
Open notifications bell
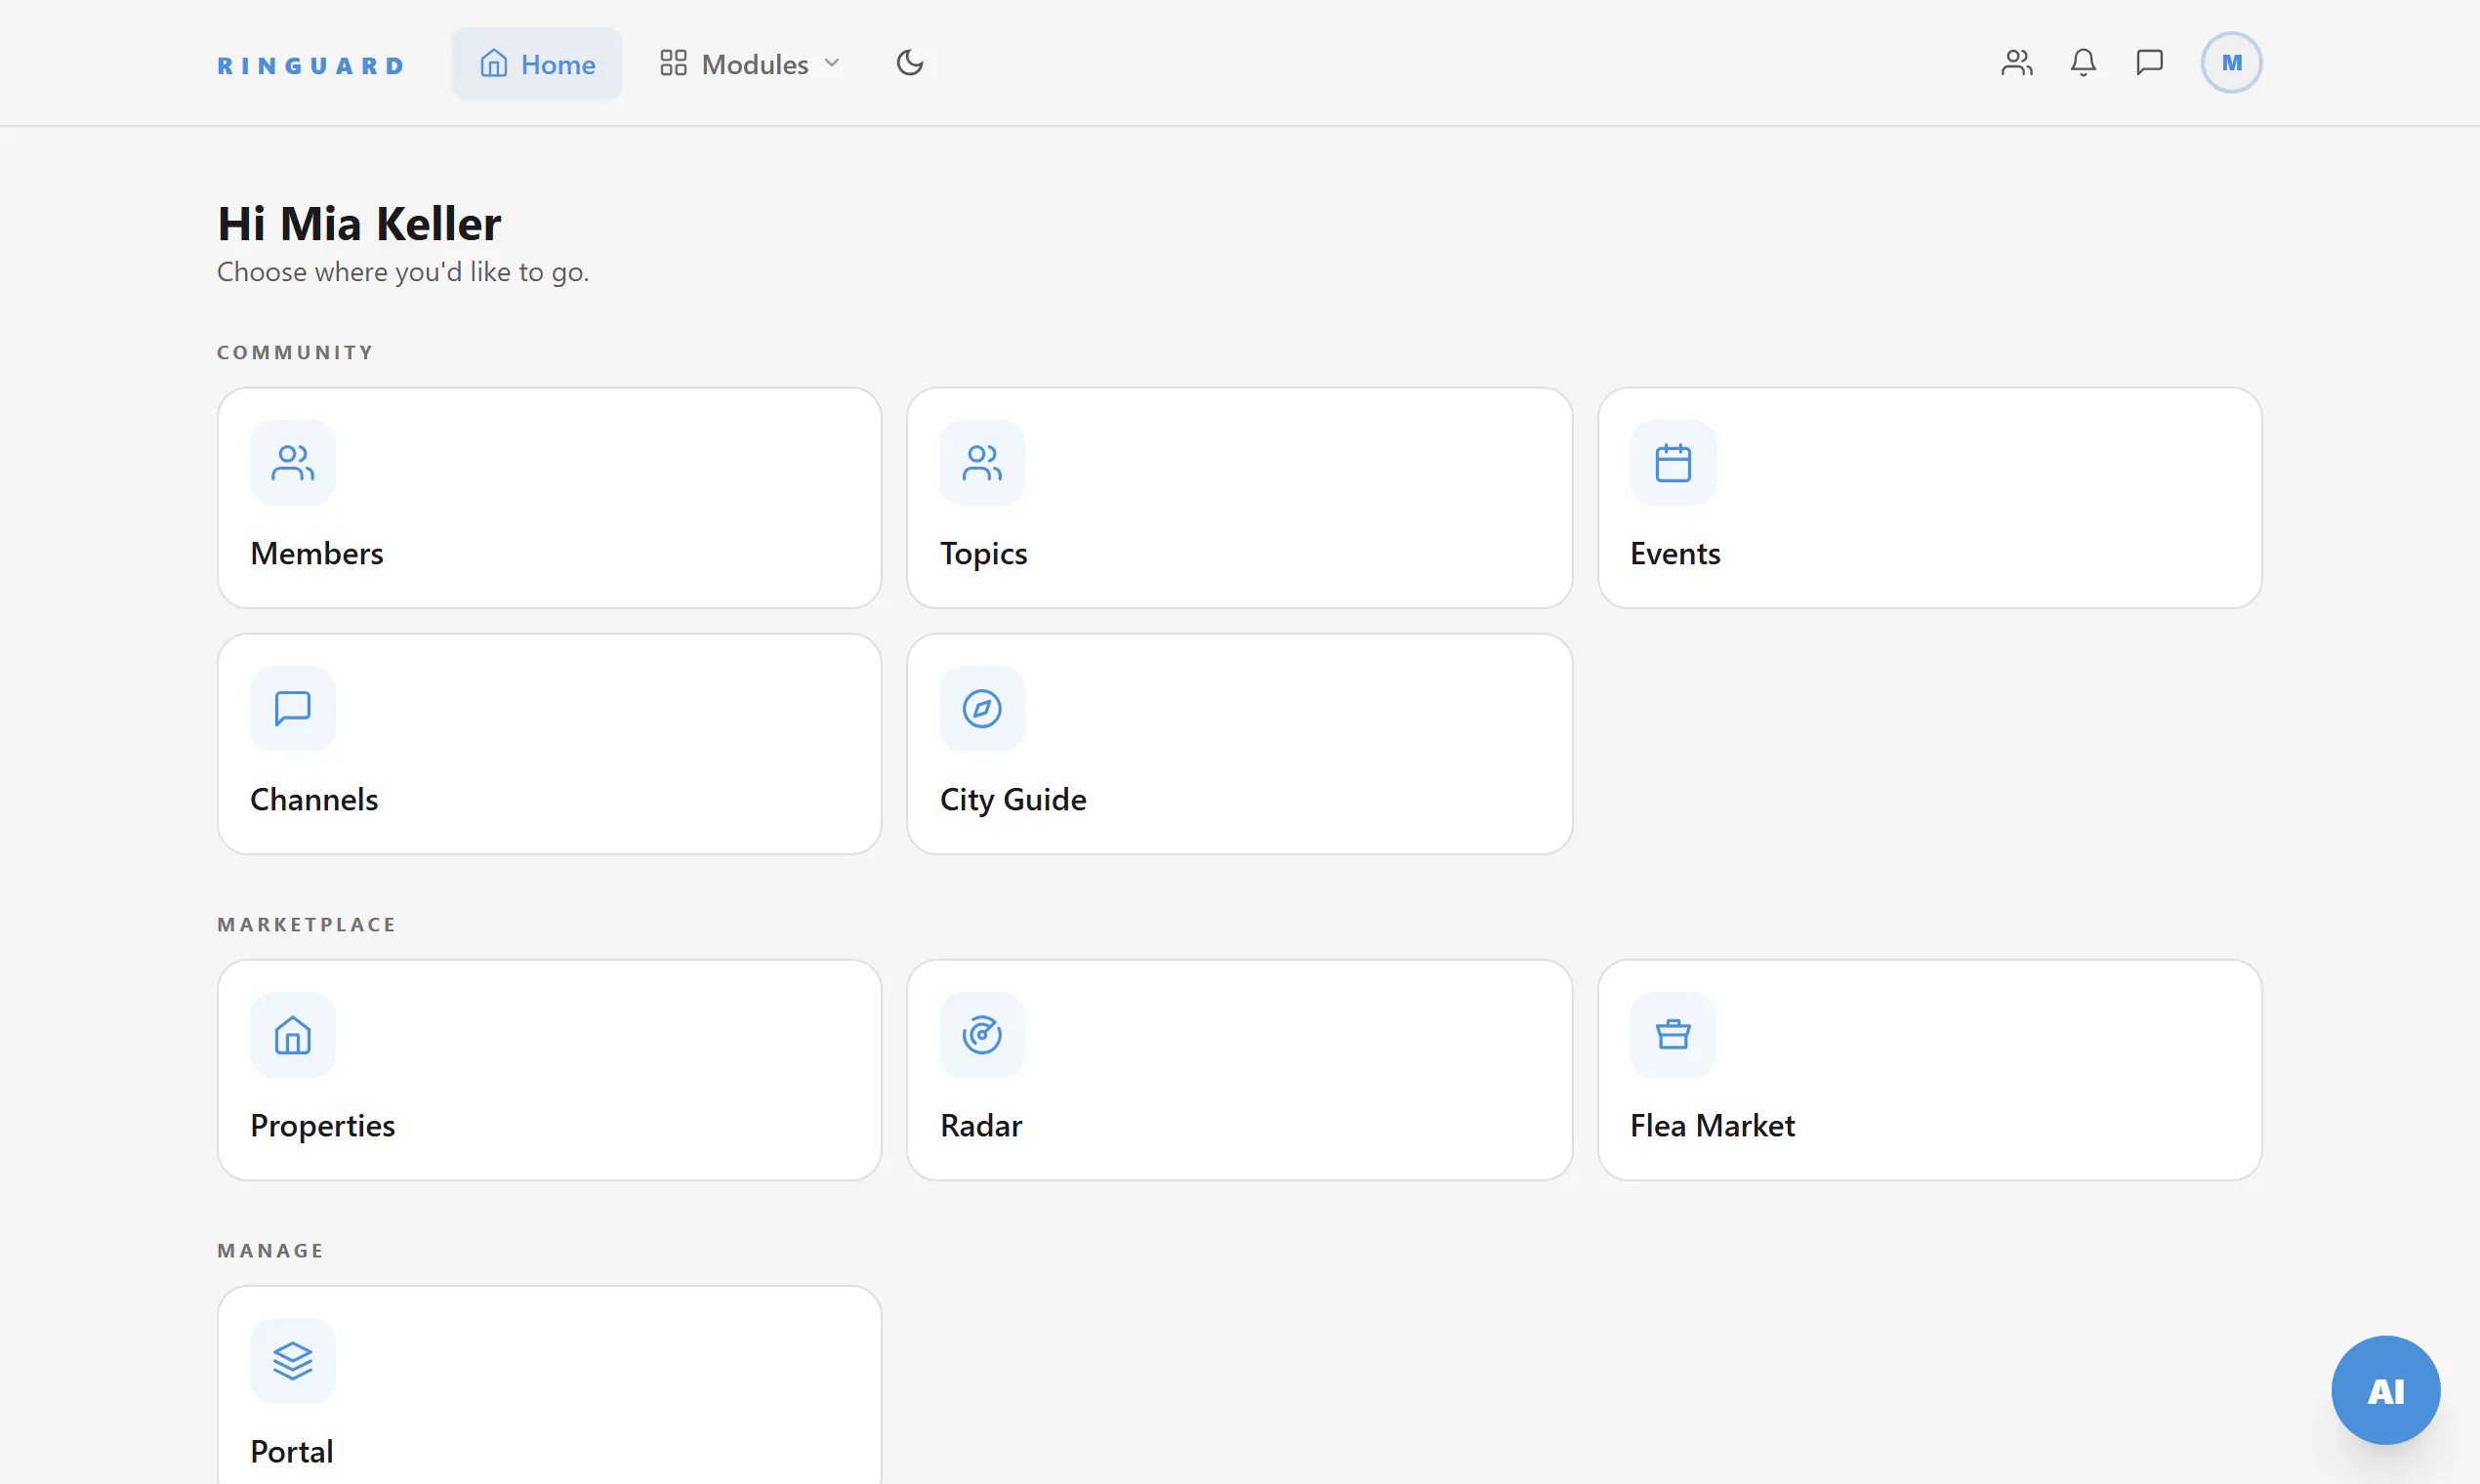tap(2083, 63)
